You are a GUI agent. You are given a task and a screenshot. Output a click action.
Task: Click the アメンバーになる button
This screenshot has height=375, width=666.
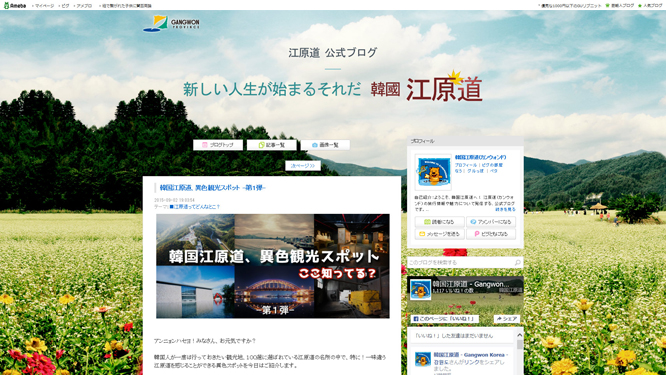click(x=491, y=222)
